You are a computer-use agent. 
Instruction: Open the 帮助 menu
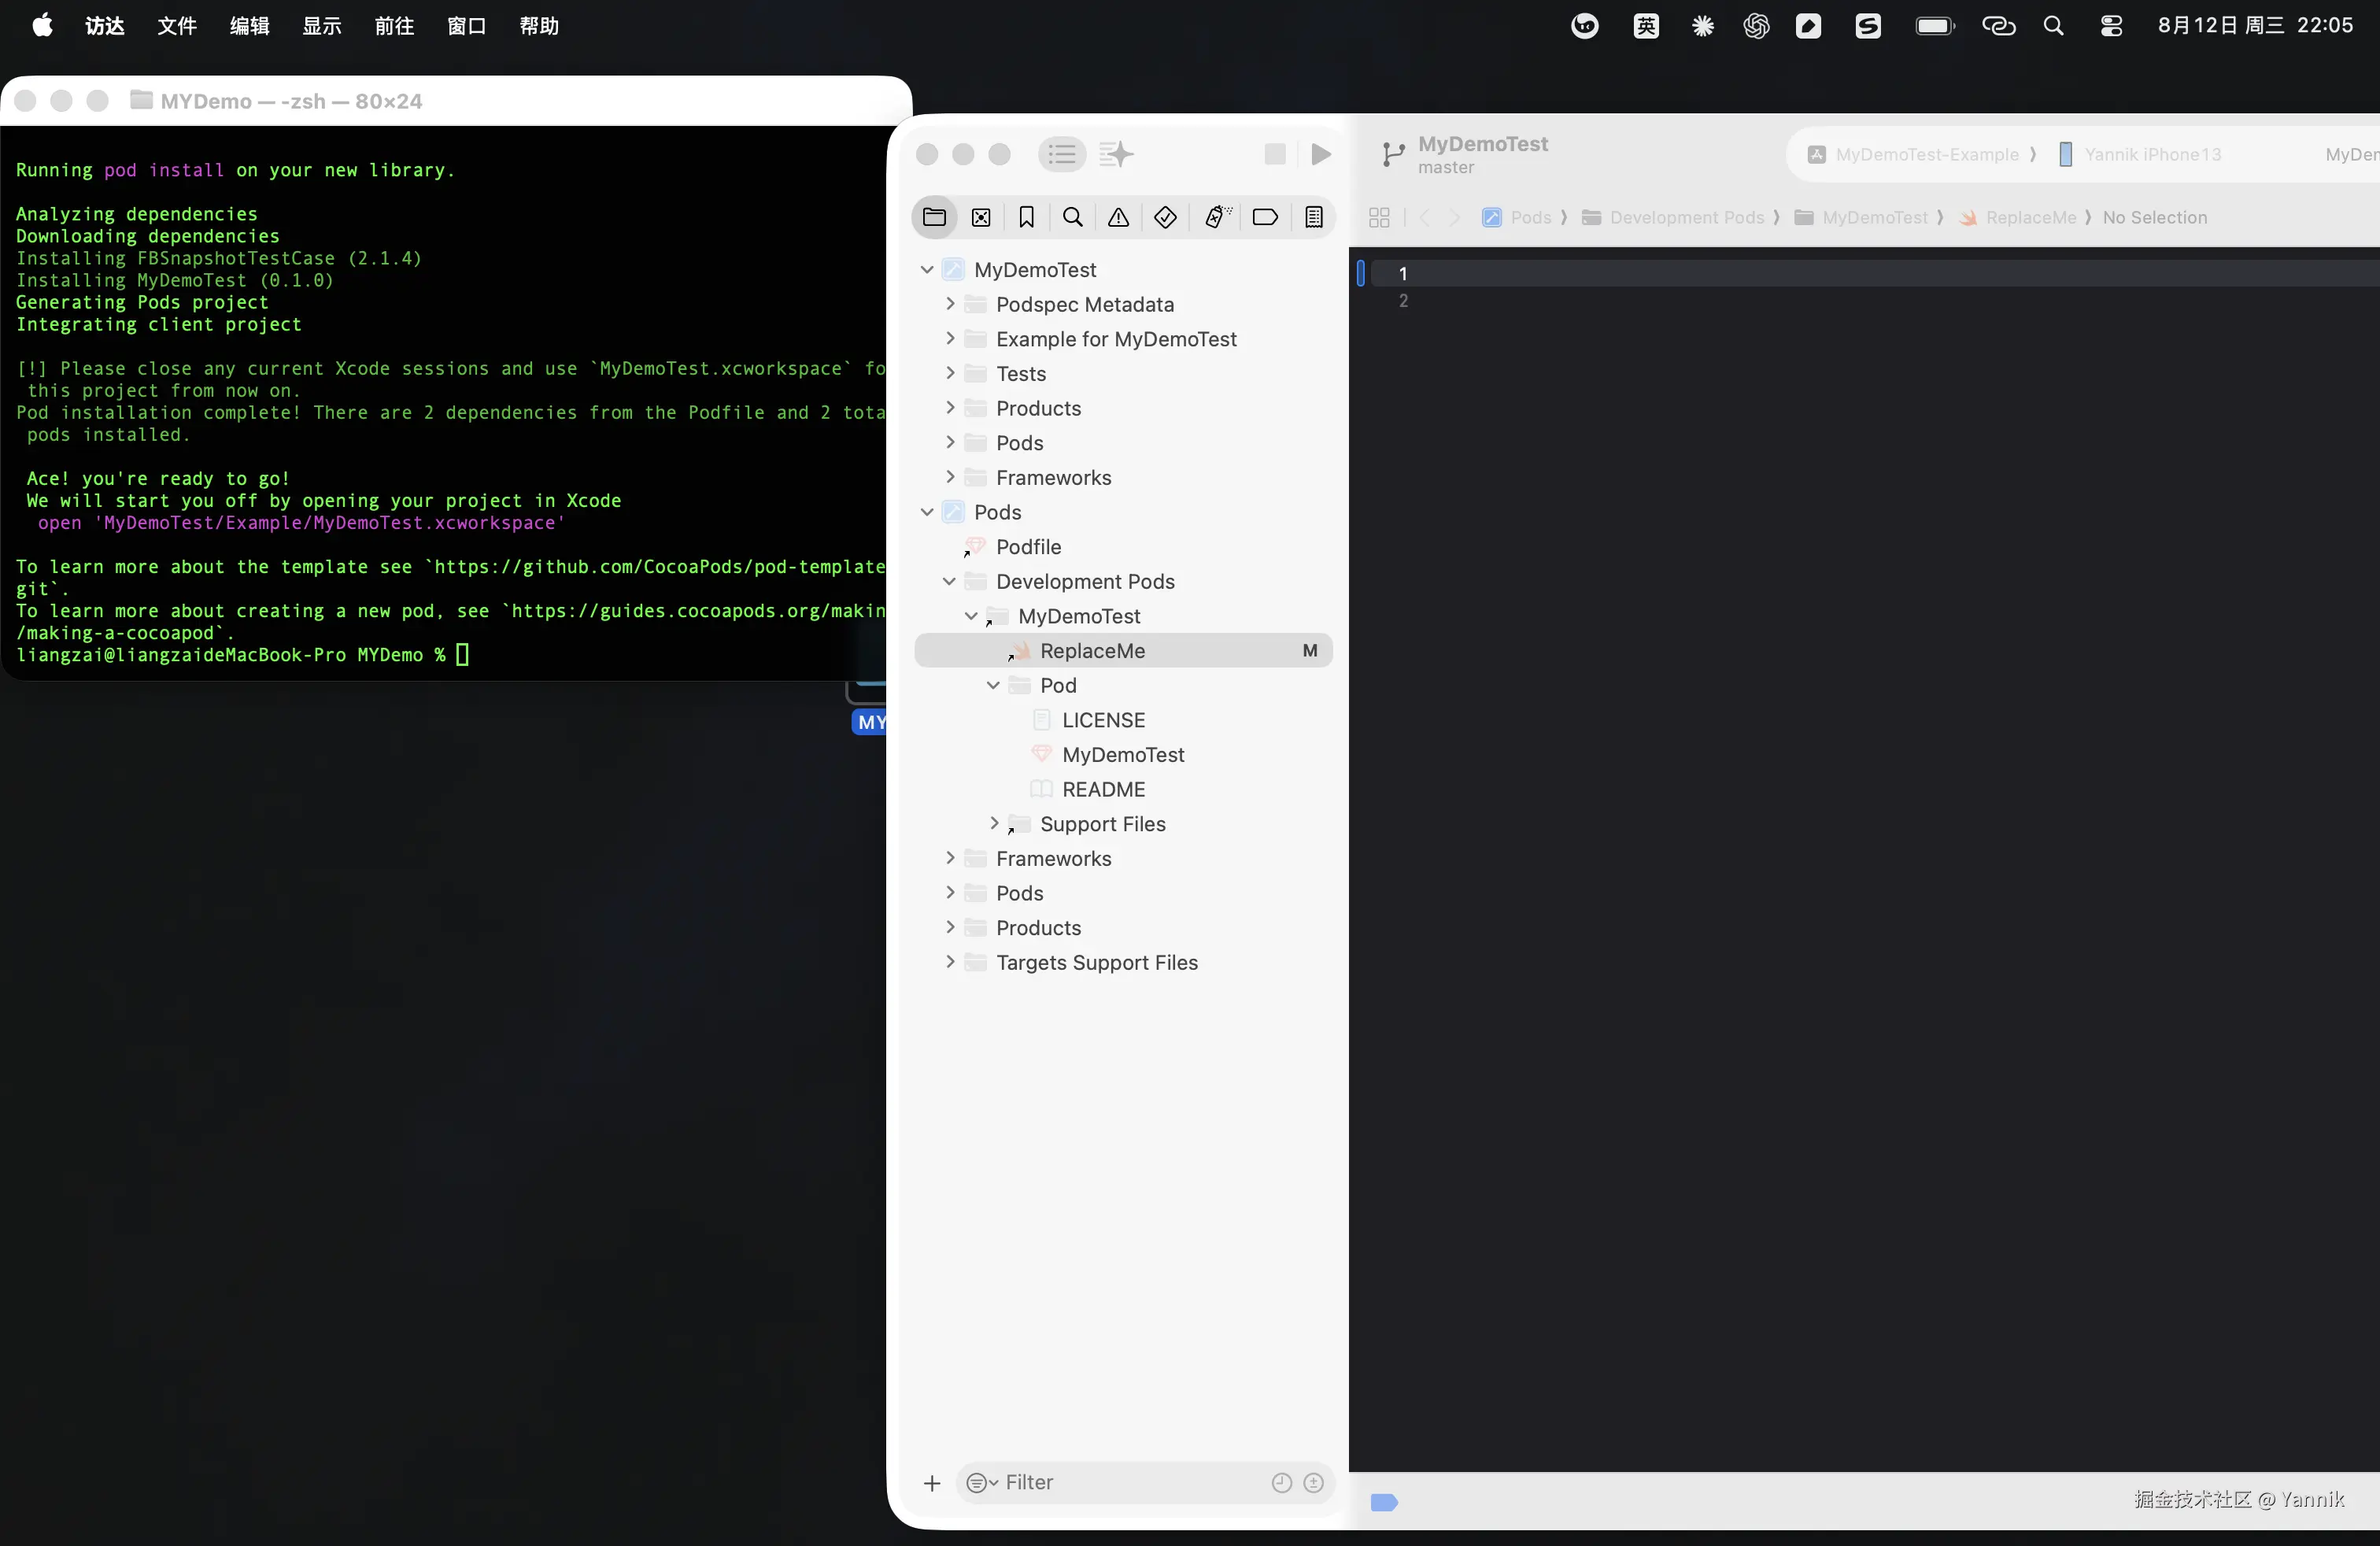pos(539,25)
